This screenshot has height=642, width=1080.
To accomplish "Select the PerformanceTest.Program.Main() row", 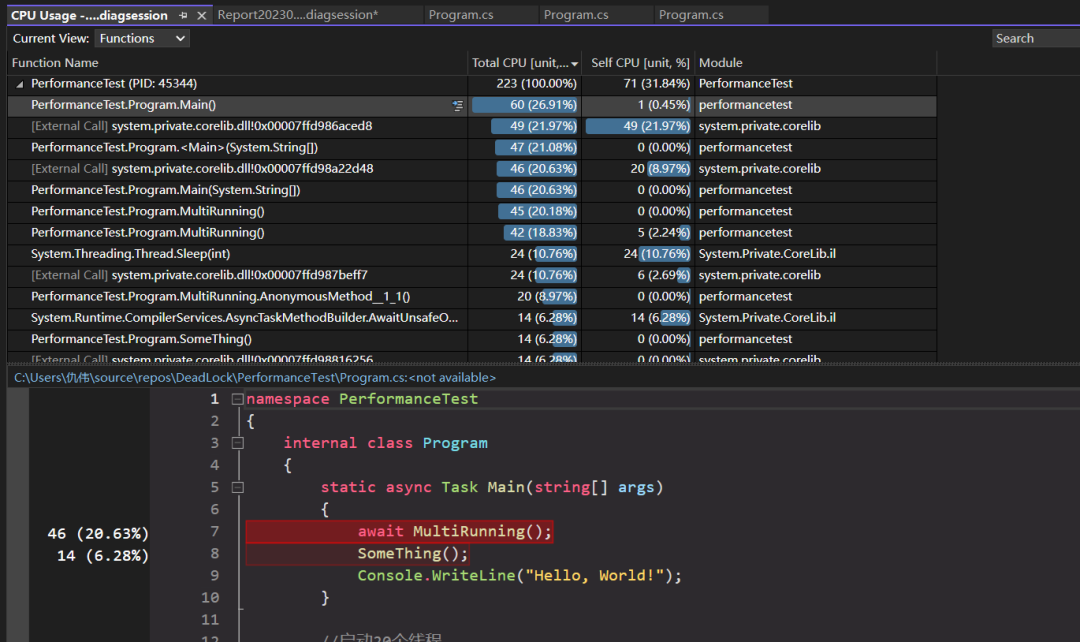I will [x=472, y=105].
